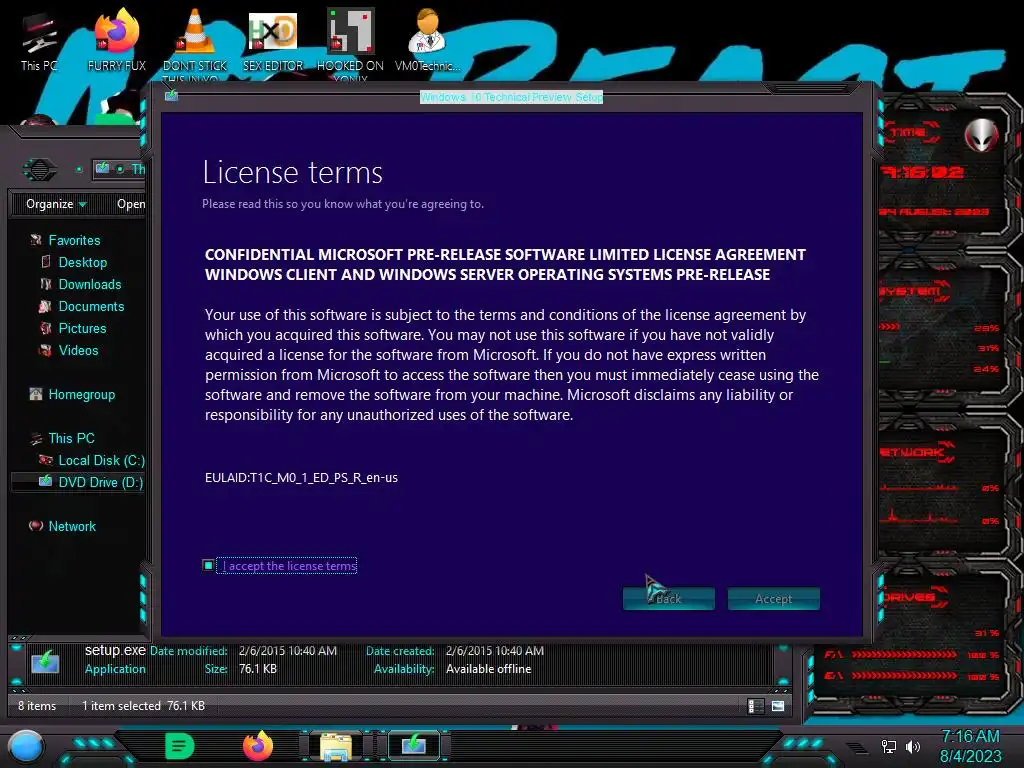
Task: Click setup.exe icon in details pane
Action: tap(45, 662)
